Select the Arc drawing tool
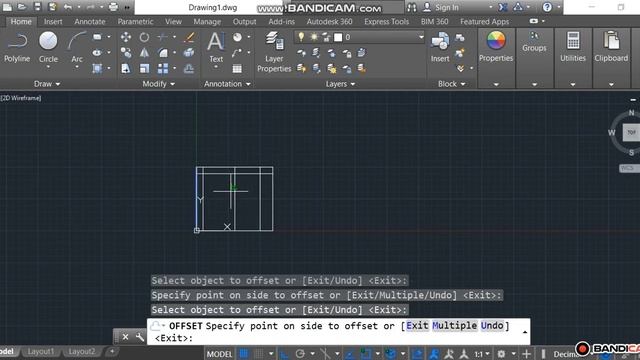Screen dimensions: 640x360 [77, 46]
